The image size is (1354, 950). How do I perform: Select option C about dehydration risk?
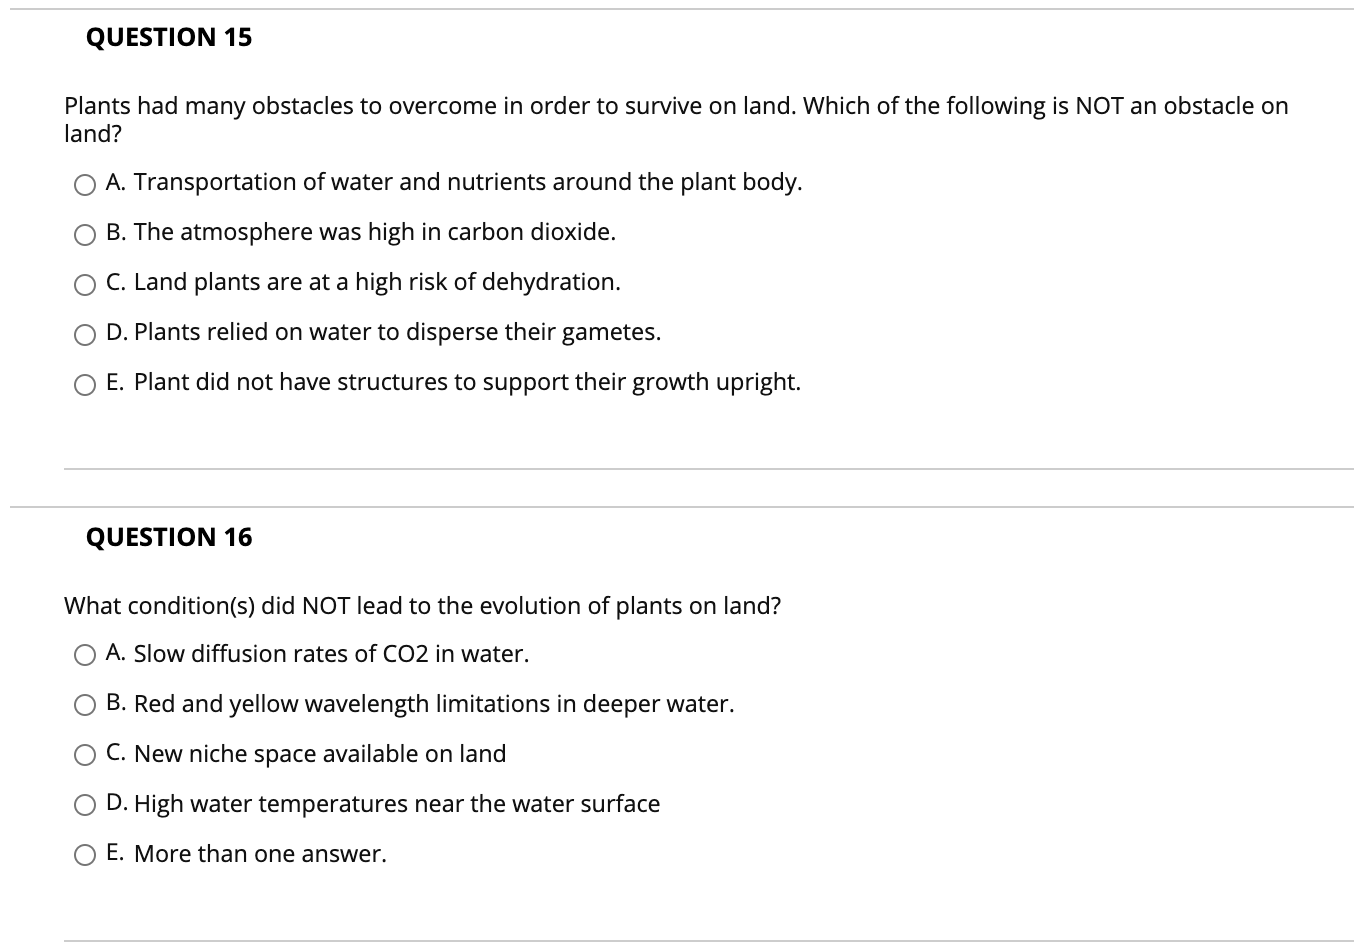coord(85,283)
